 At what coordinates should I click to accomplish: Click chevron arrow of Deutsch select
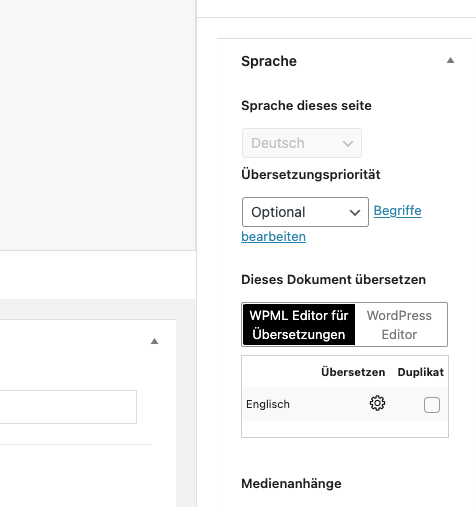[348, 144]
